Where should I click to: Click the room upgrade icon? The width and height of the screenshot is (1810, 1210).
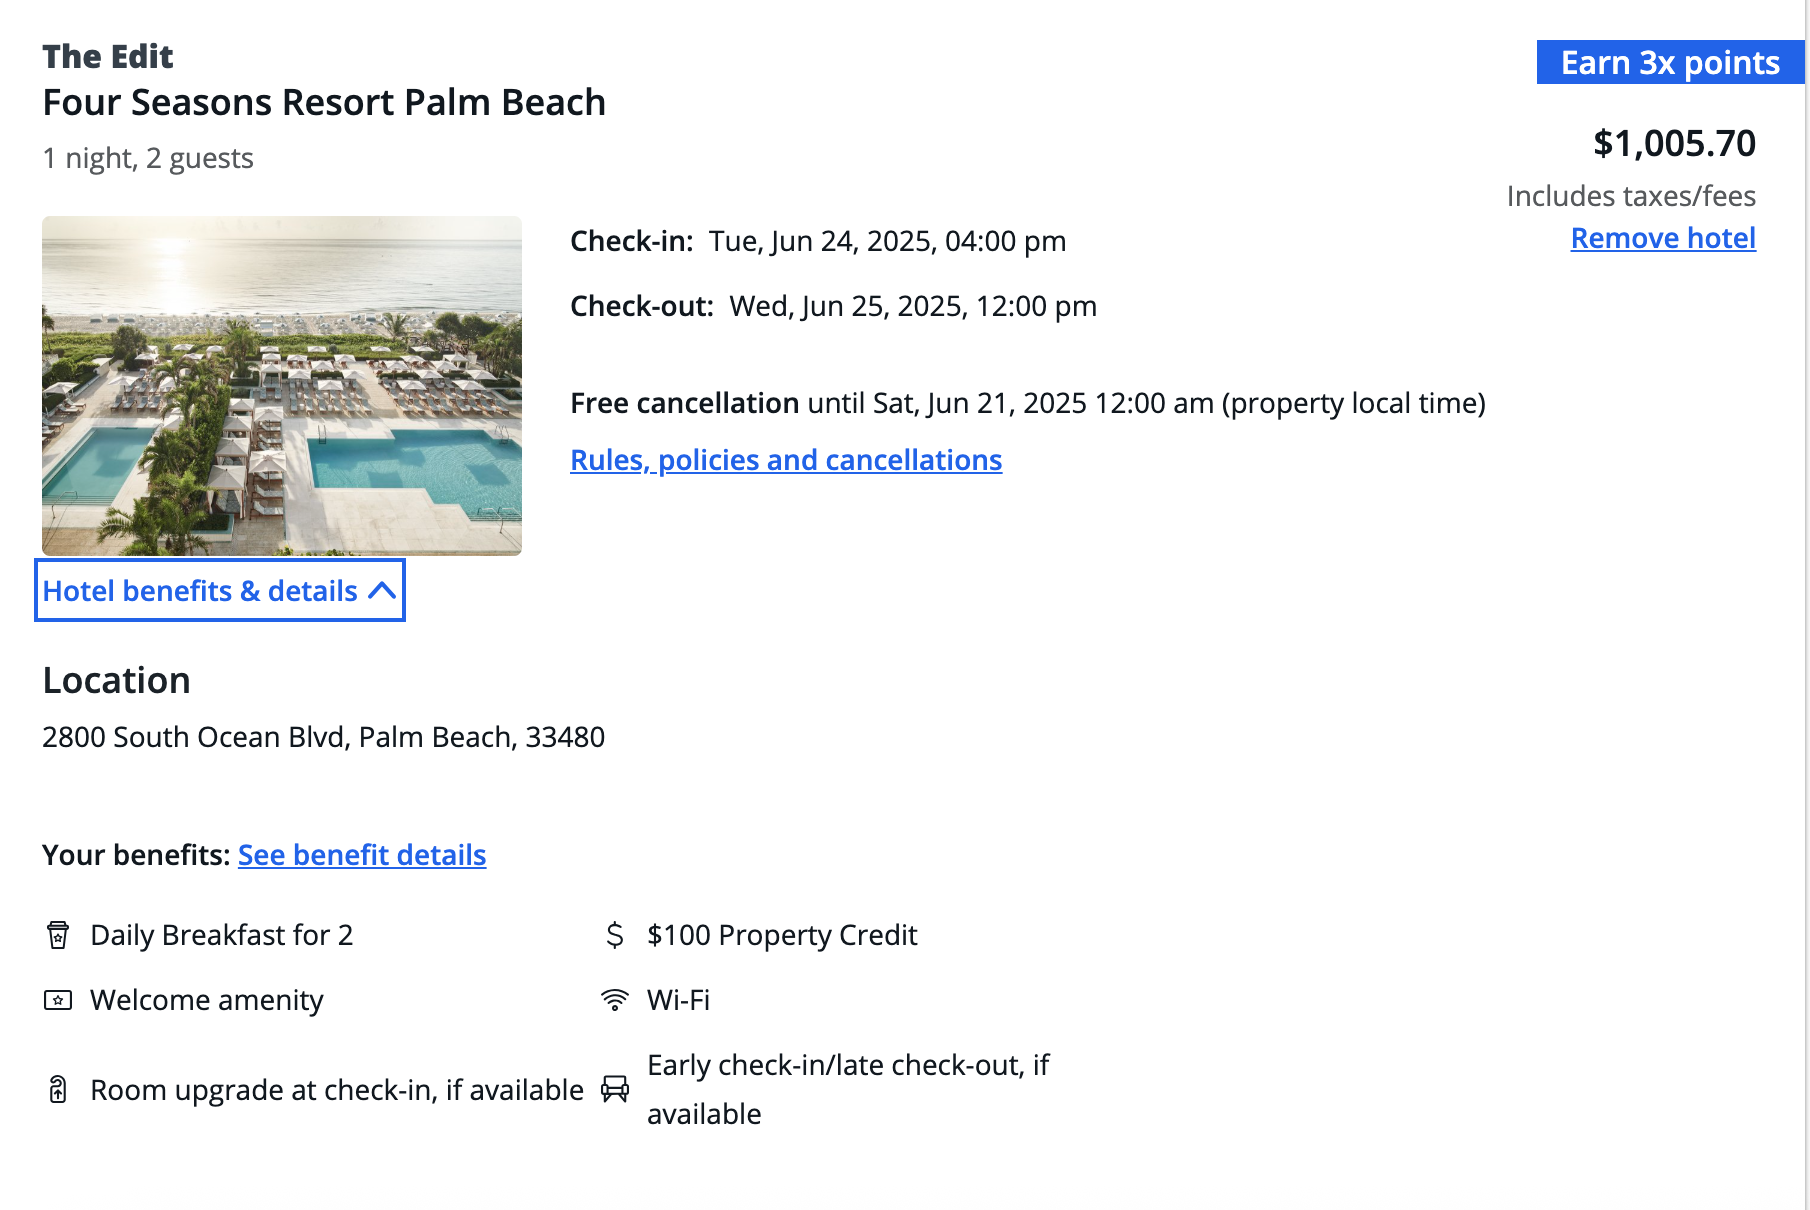58,1089
